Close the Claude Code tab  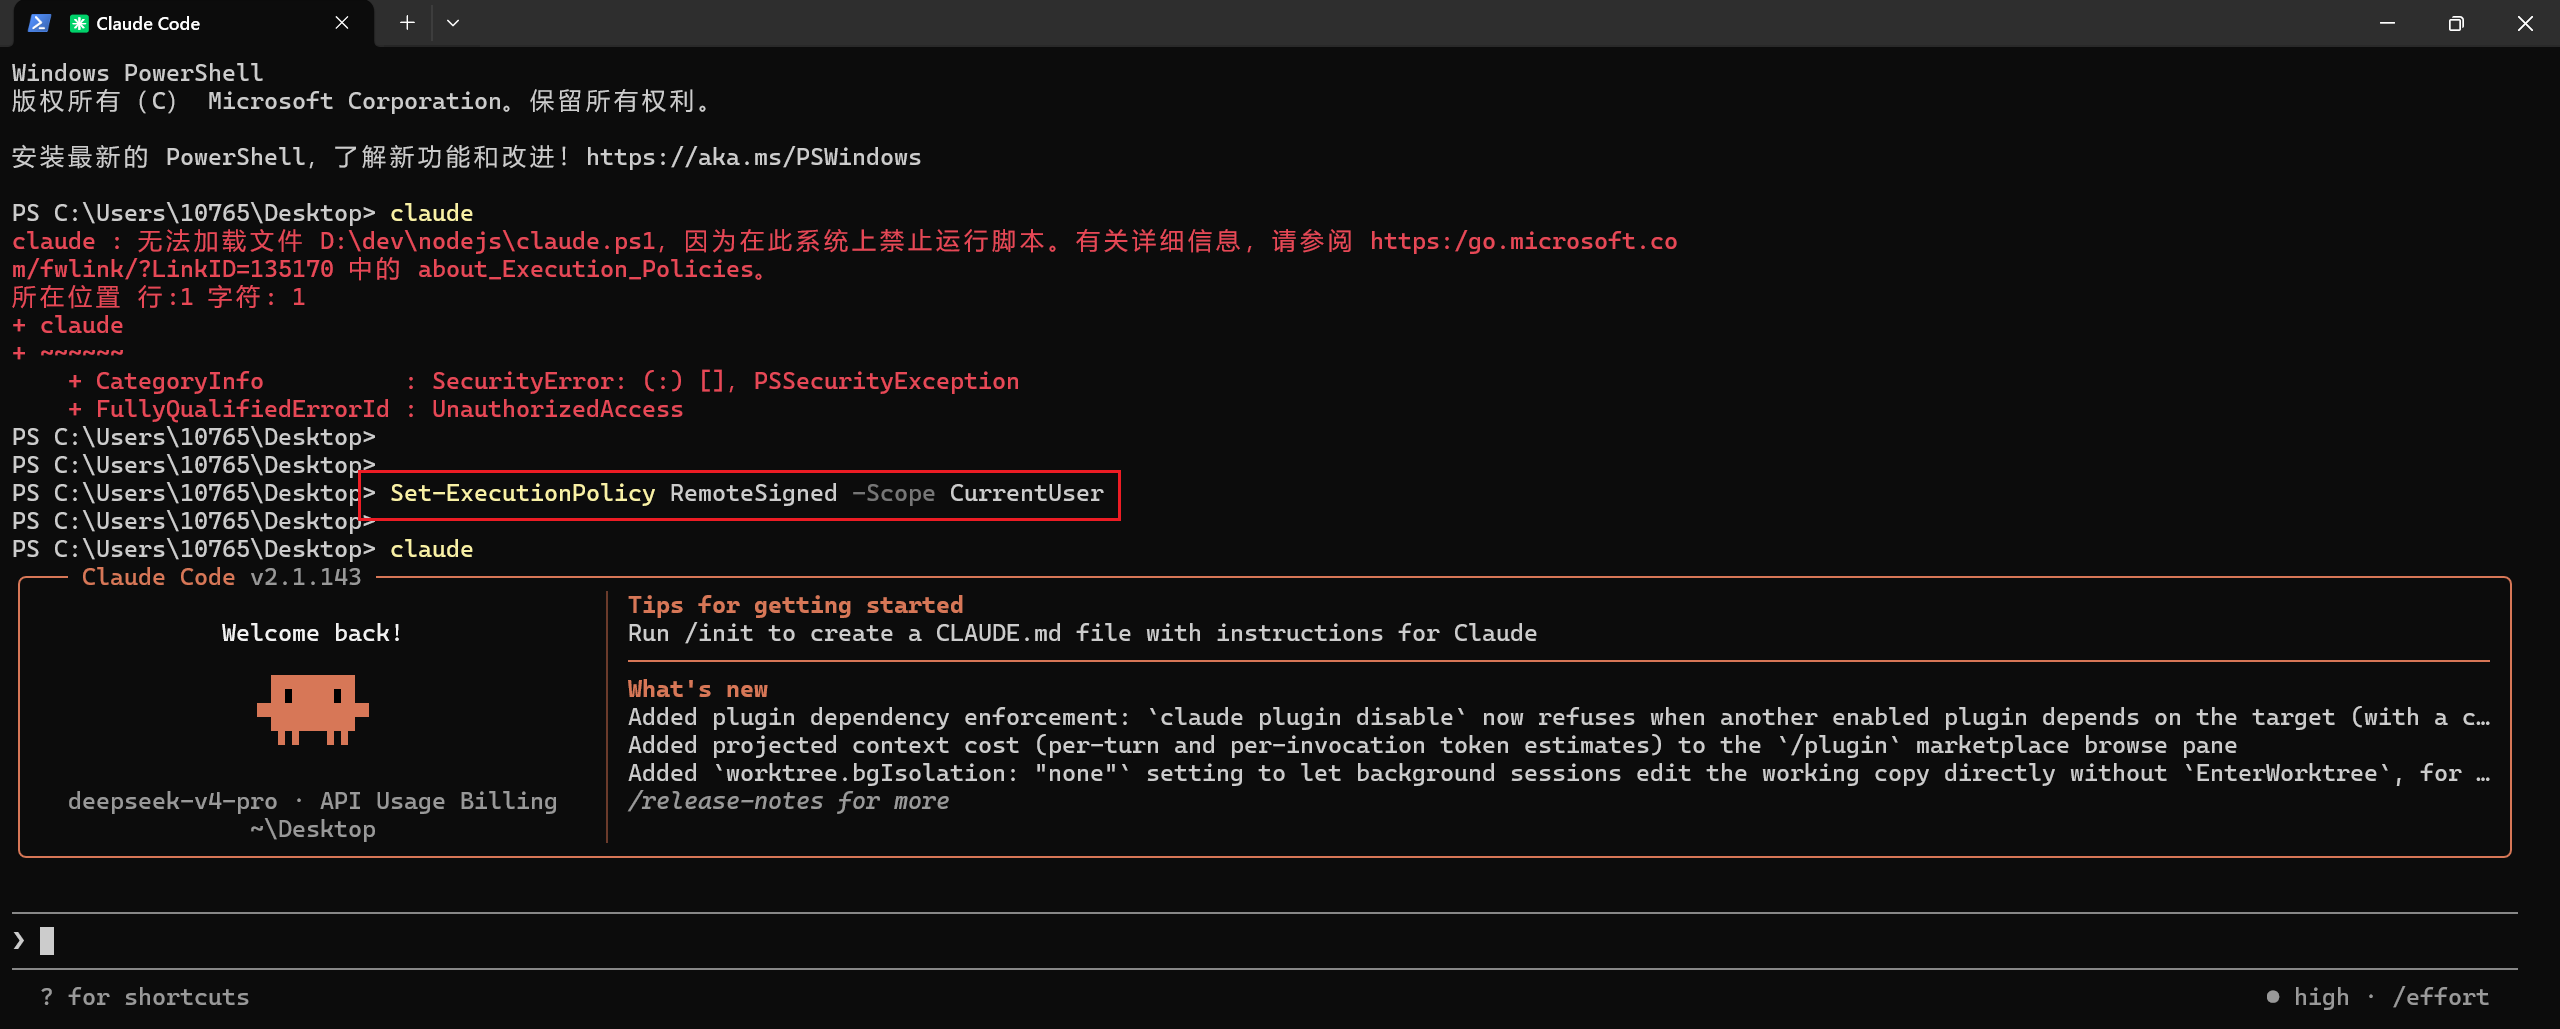[342, 23]
